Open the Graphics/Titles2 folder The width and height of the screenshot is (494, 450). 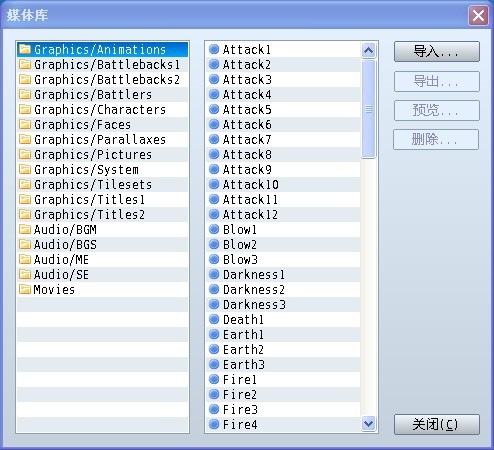click(x=102, y=214)
